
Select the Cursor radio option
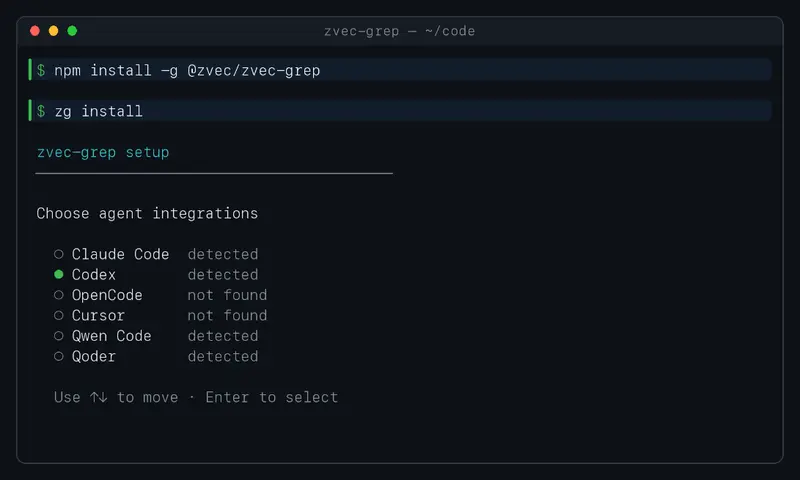coord(59,315)
